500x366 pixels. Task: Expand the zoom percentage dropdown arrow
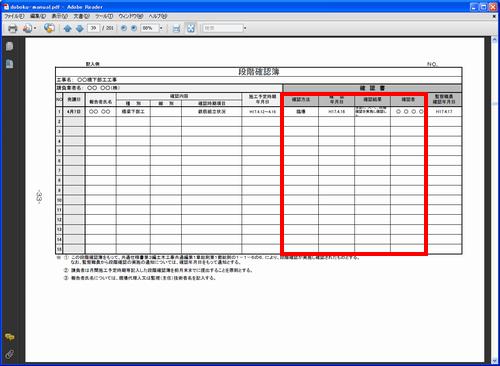coord(161,28)
